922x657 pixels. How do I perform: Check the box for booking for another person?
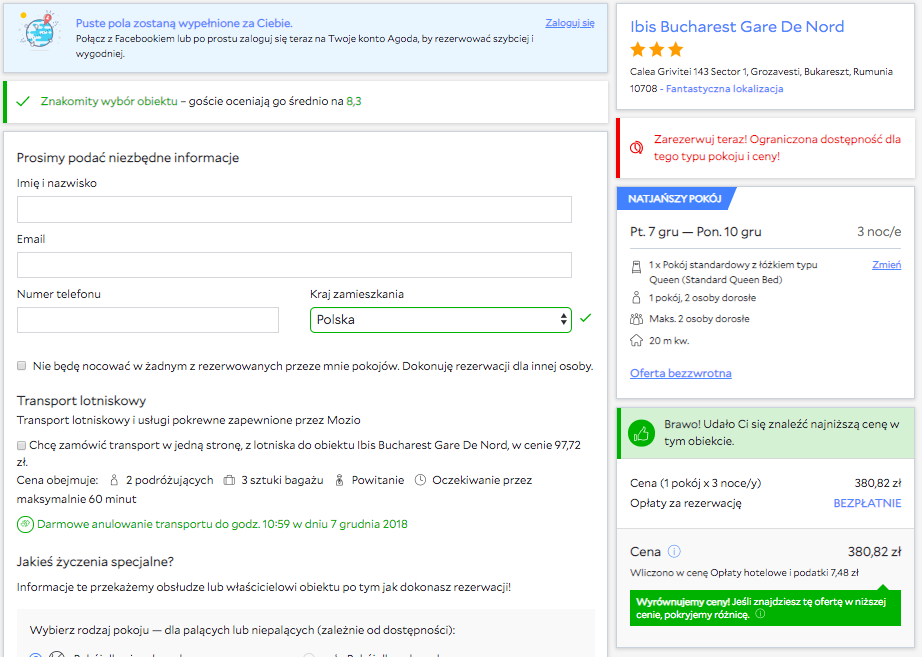[22, 366]
